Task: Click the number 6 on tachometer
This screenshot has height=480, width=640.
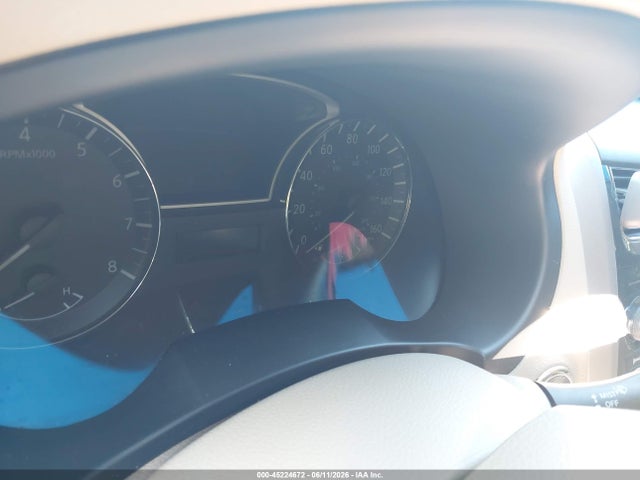Action: (x=117, y=181)
